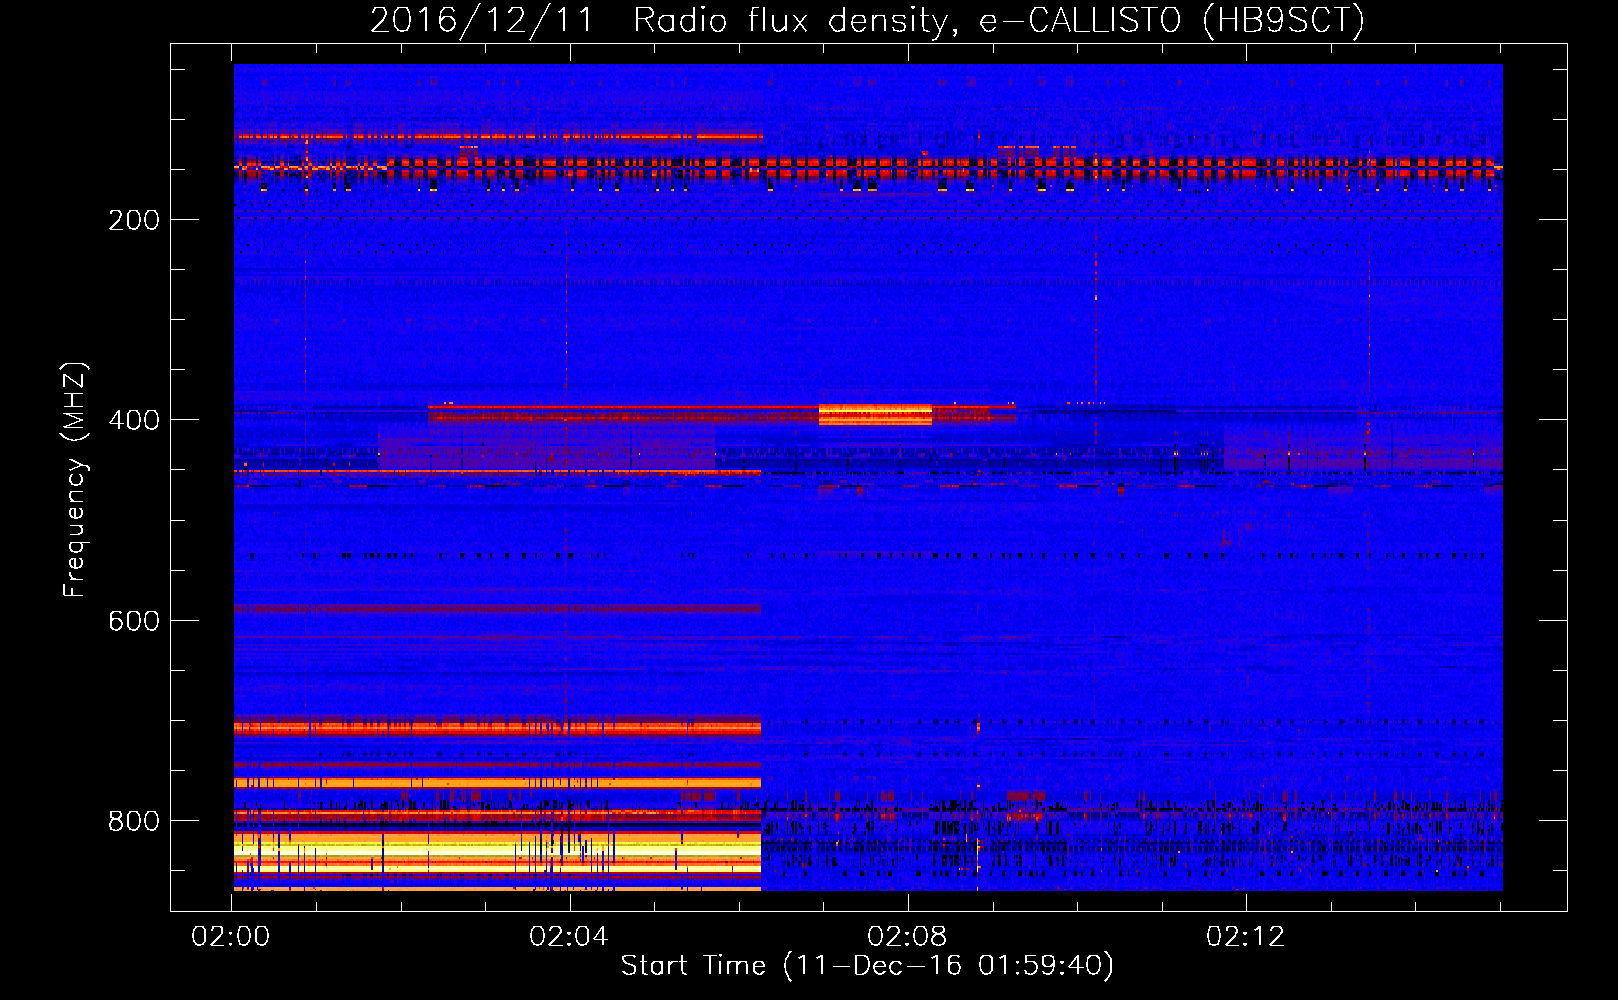The width and height of the screenshot is (1618, 1000).
Task: Click the 02:00 time tick label
Action: [231, 937]
